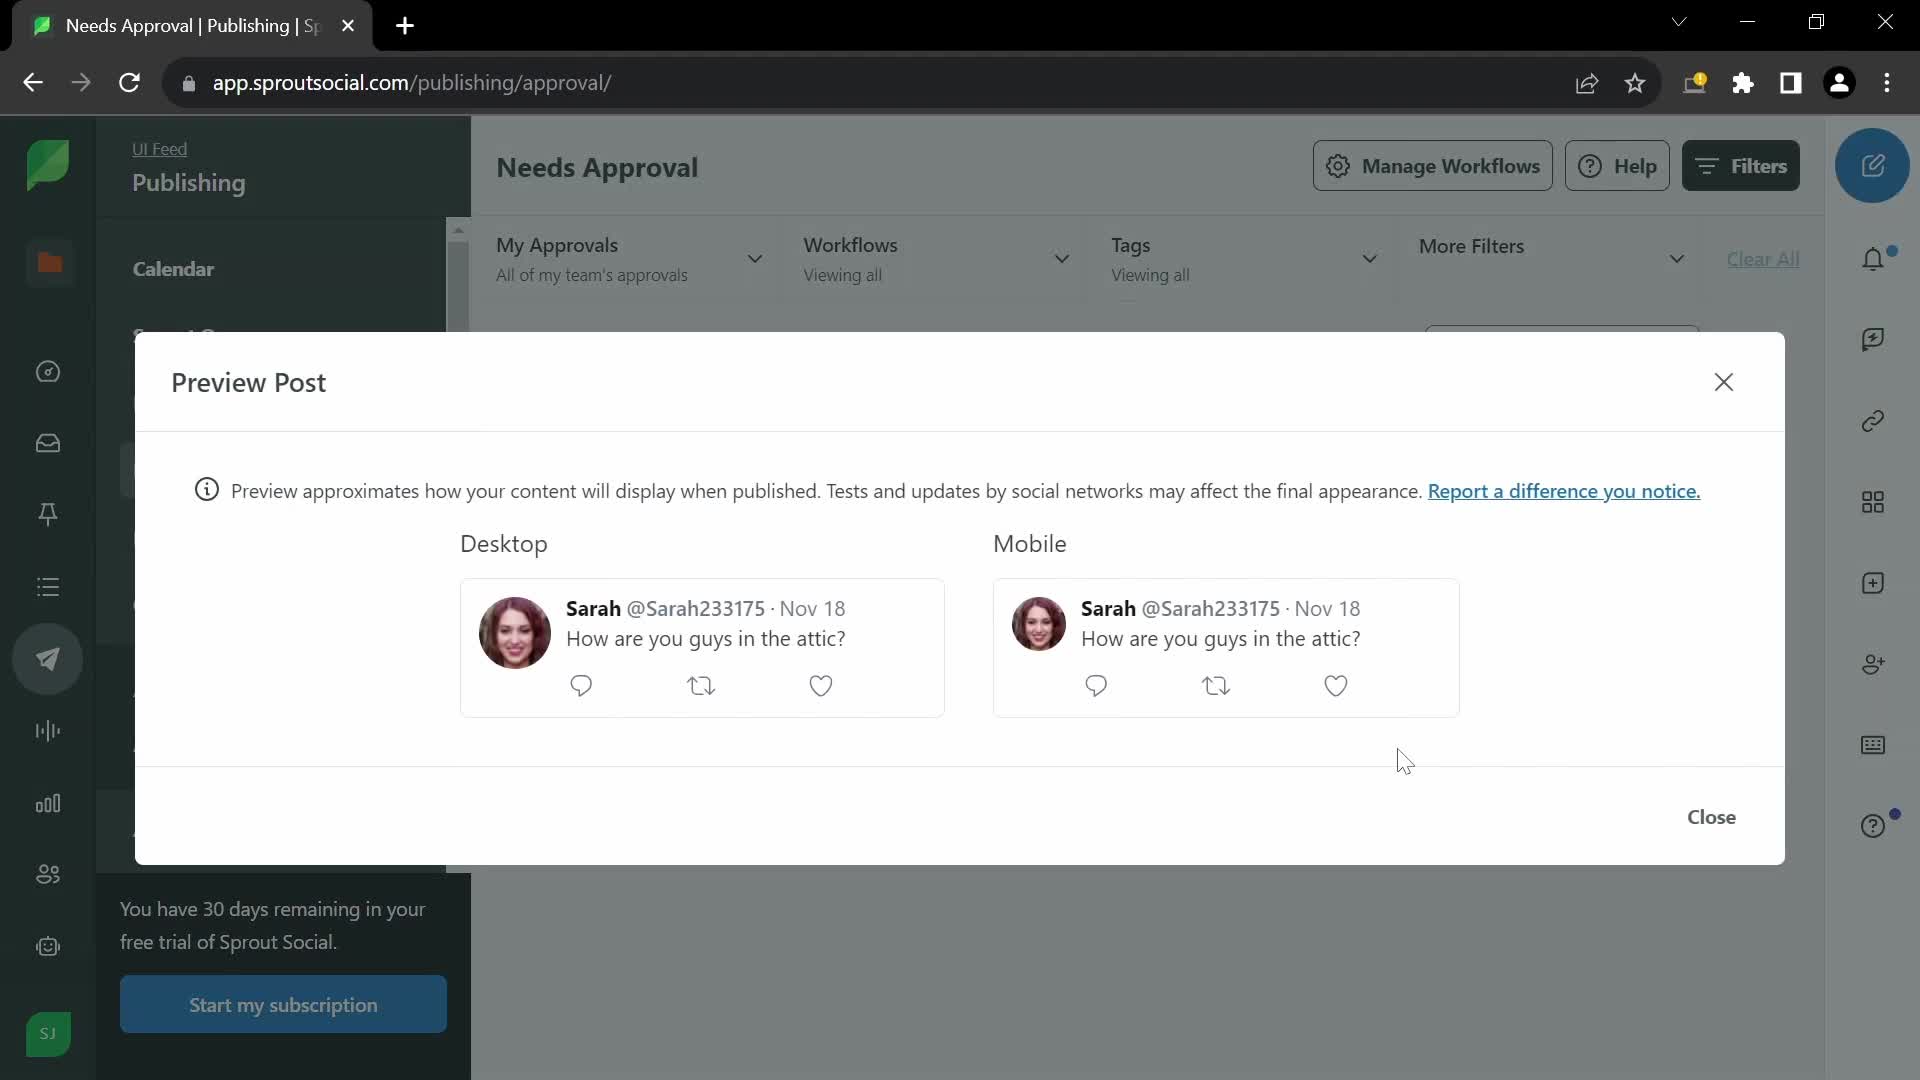Screen dimensions: 1920x1080
Task: Click the UI Feed breadcrumb link
Action: pos(159,149)
